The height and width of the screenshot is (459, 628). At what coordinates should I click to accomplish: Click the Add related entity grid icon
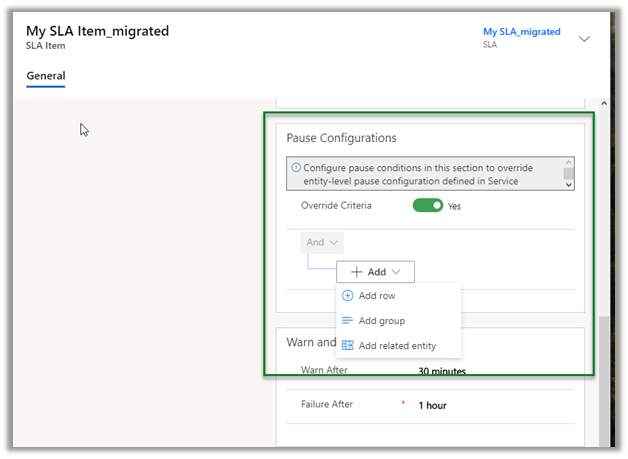348,346
